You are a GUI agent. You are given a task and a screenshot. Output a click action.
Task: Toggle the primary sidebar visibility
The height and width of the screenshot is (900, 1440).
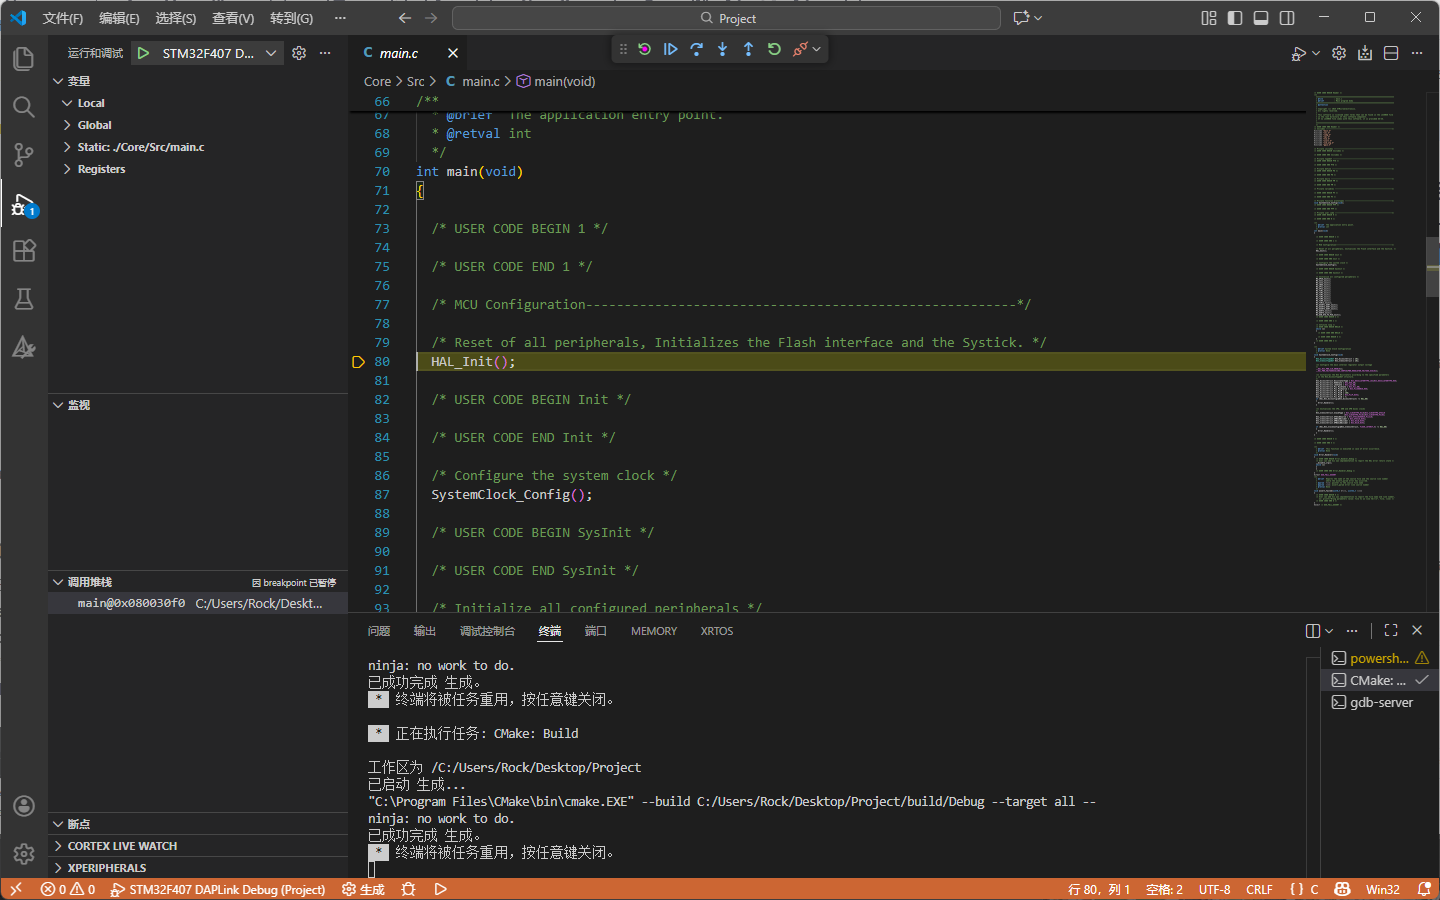[x=1235, y=17]
